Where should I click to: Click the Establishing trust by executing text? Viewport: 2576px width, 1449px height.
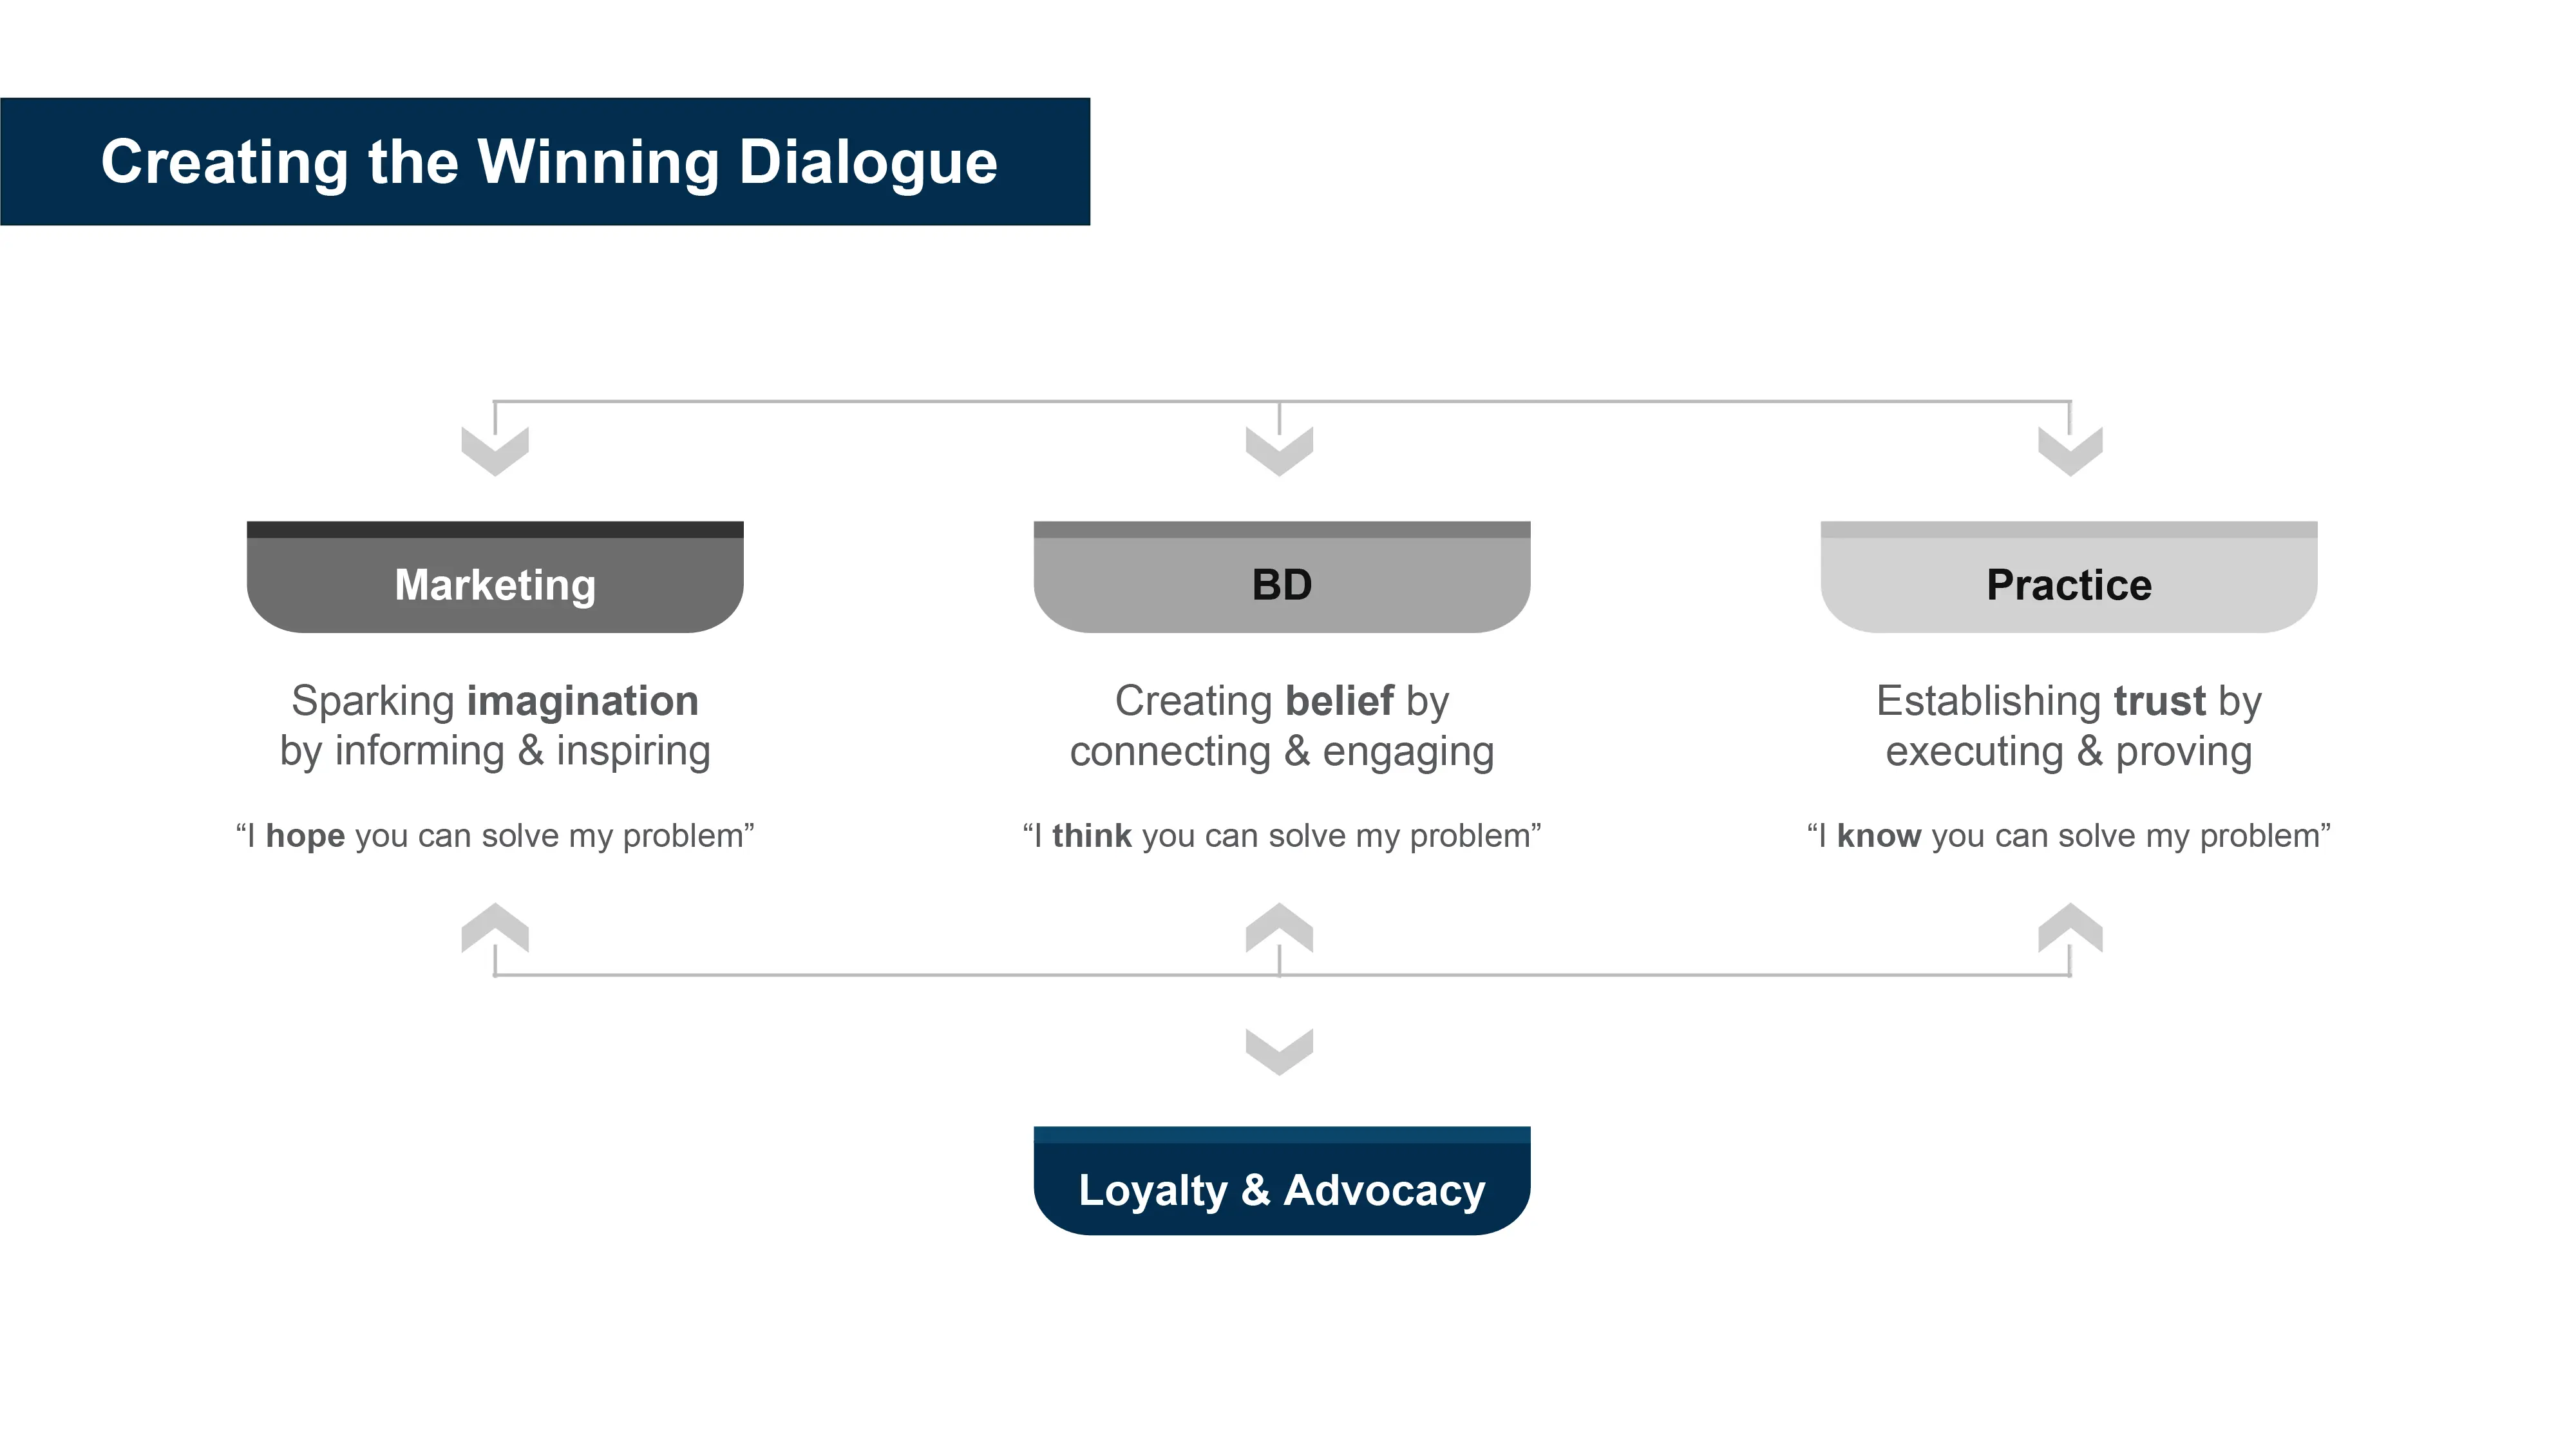click(2069, 726)
